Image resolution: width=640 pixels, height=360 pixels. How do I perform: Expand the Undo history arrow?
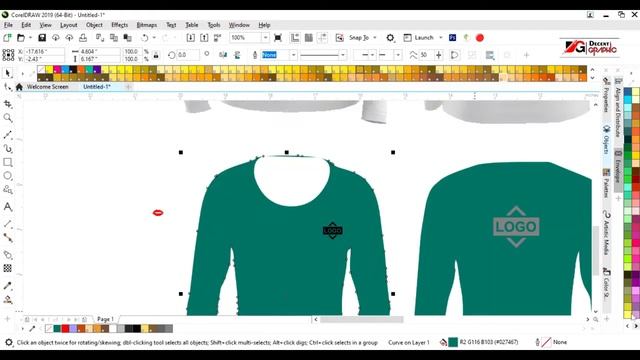coord(154,38)
